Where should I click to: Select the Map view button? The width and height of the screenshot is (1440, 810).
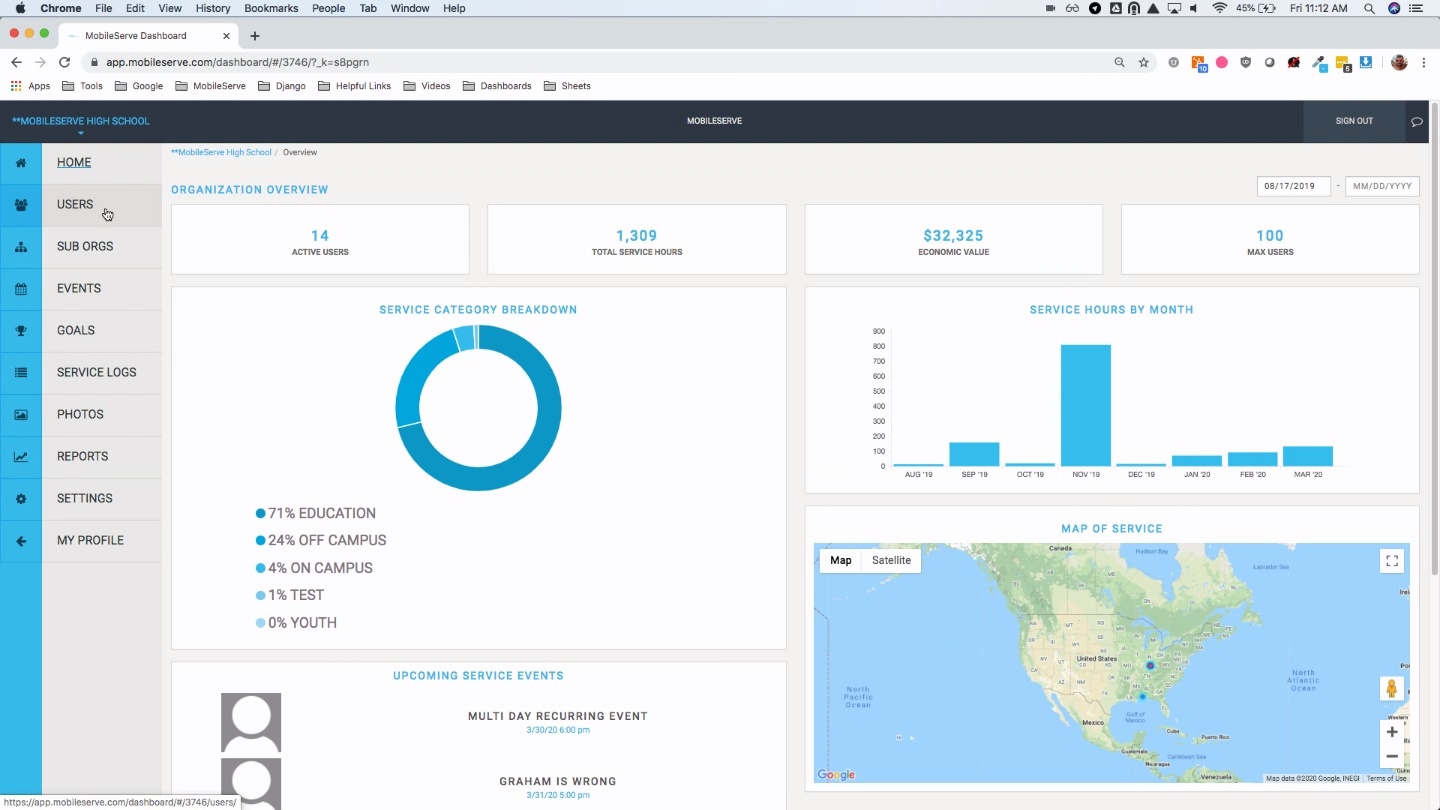[x=840, y=561]
